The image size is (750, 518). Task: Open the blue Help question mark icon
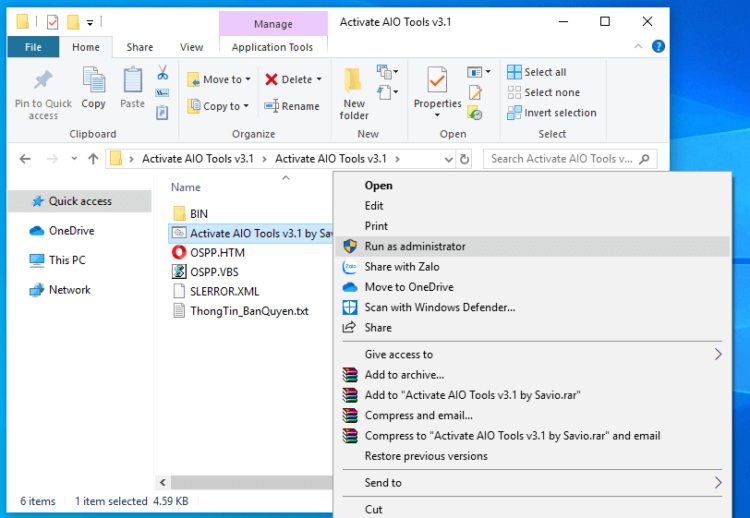[x=658, y=46]
